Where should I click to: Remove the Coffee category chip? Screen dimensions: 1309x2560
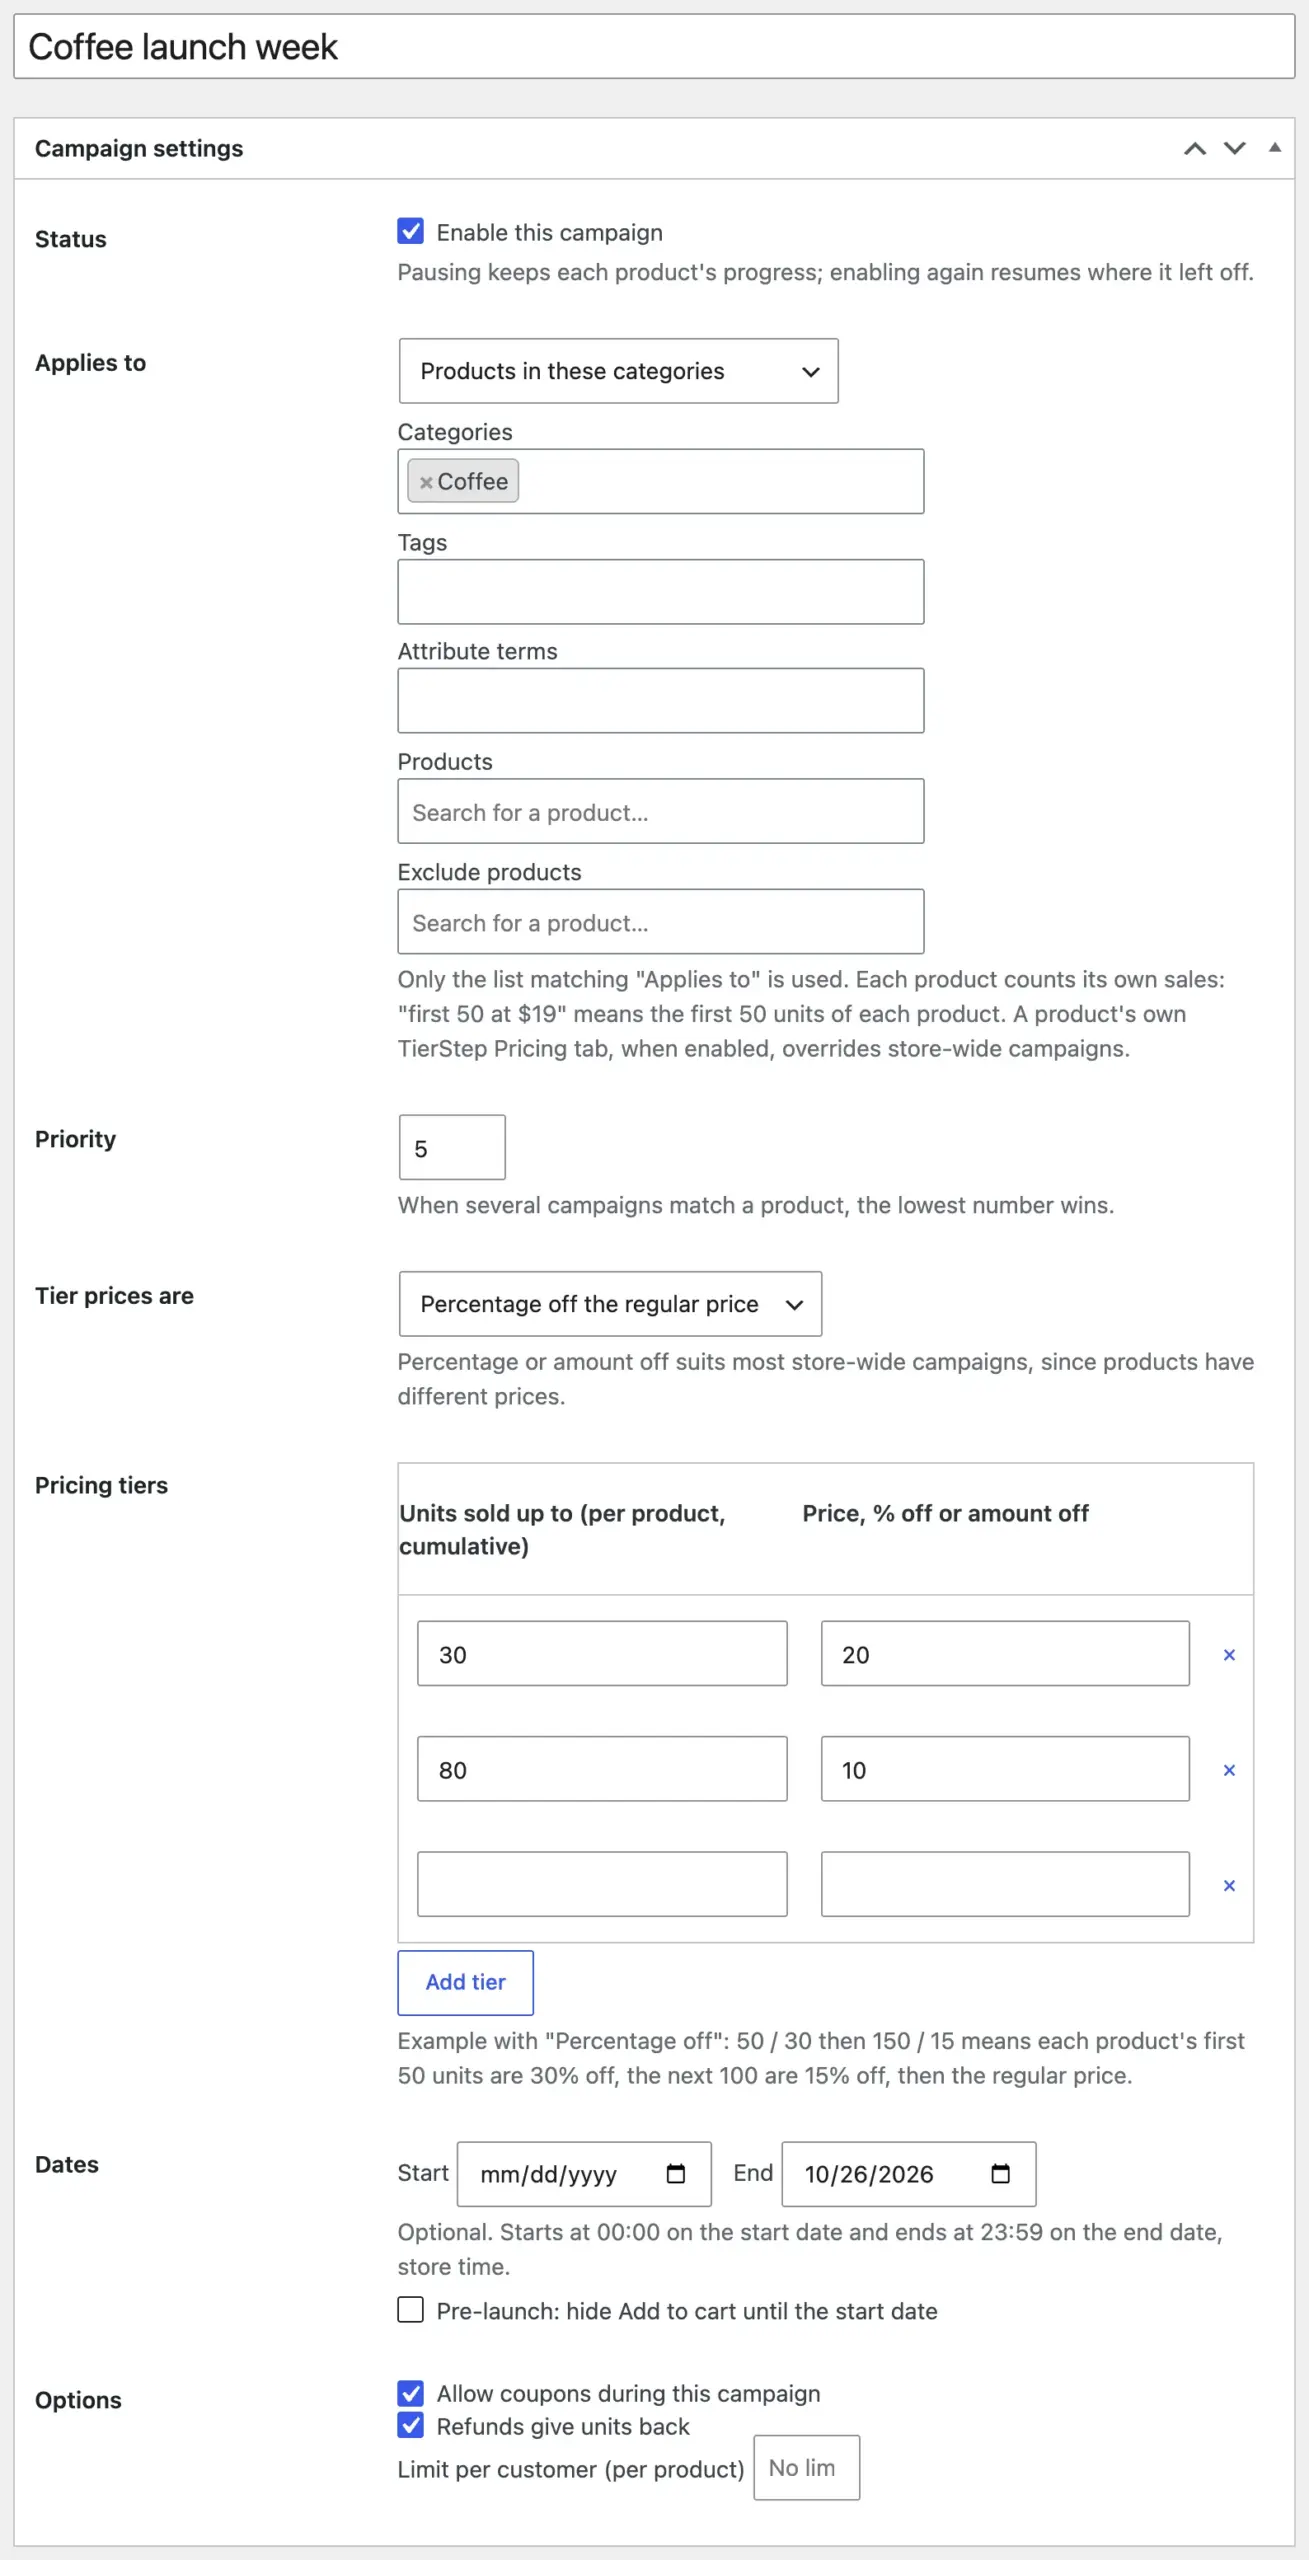coord(426,482)
